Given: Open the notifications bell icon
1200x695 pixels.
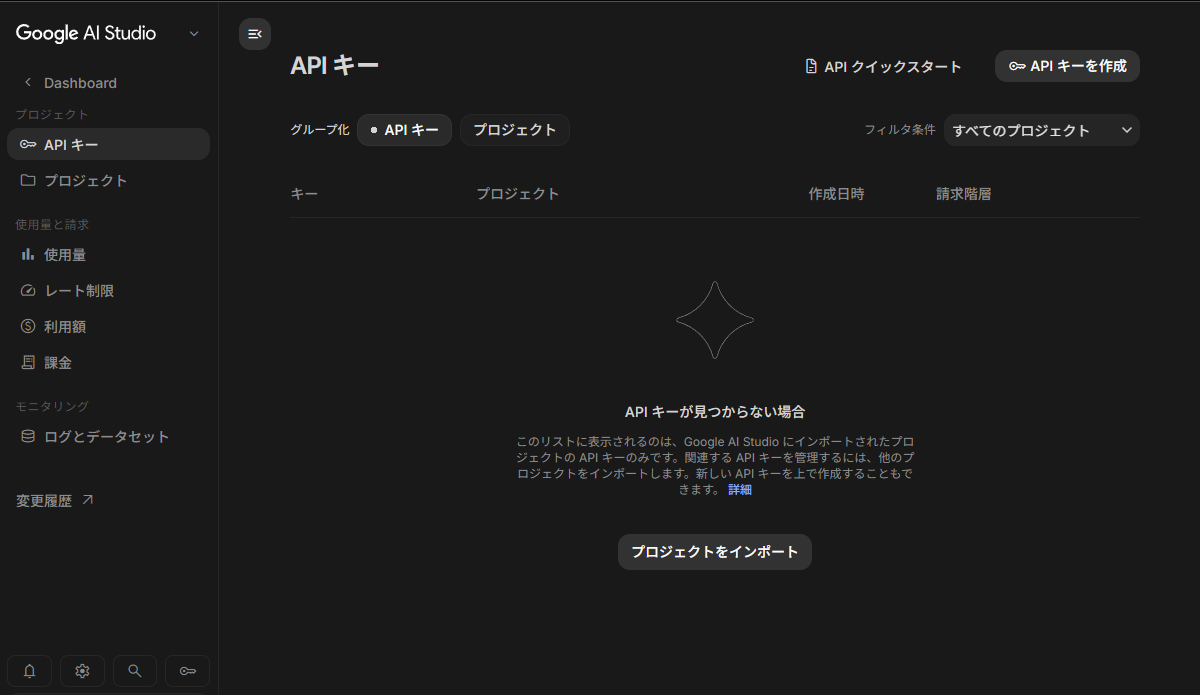Looking at the screenshot, I should point(30,671).
